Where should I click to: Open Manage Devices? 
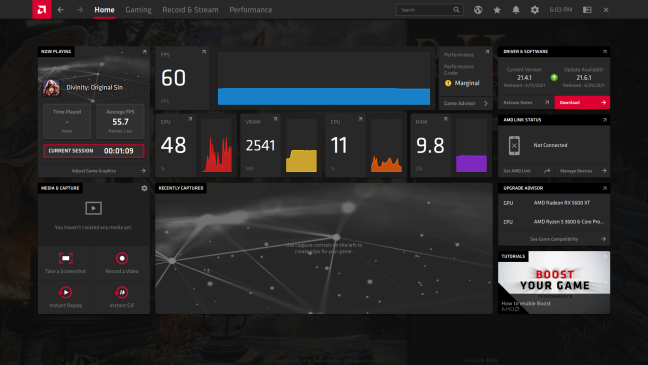[582, 171]
